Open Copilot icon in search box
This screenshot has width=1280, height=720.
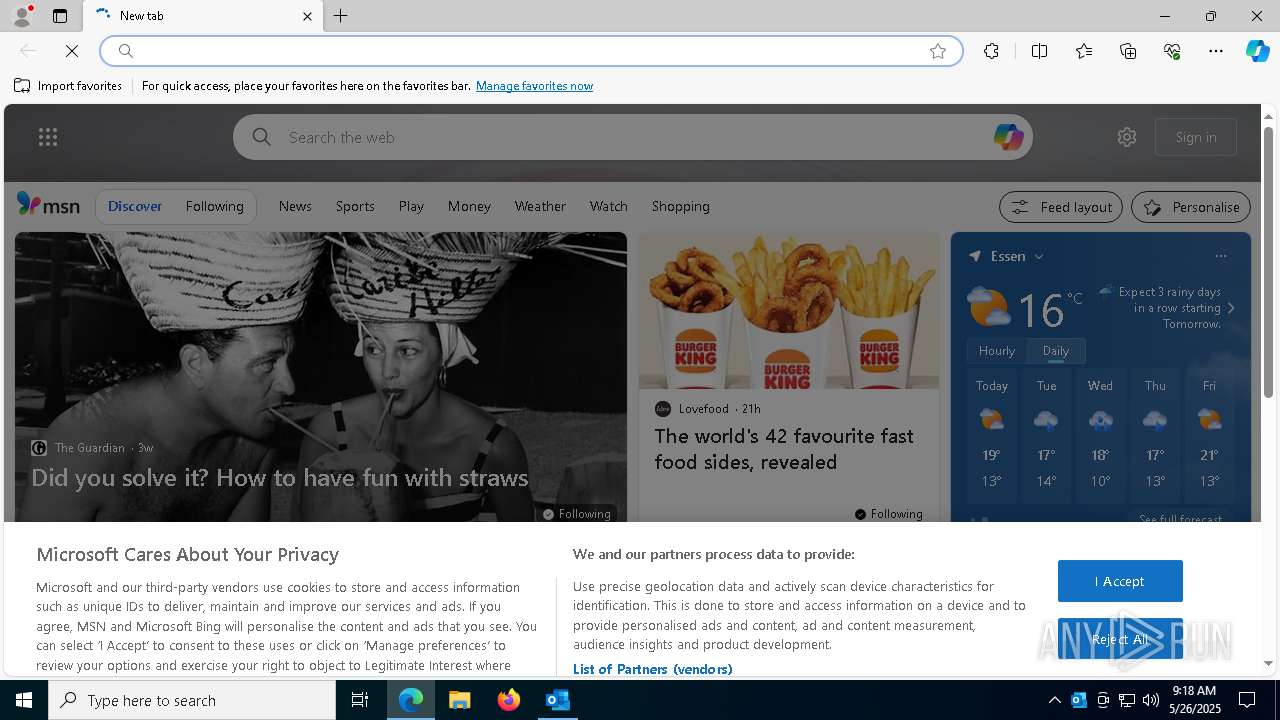coord(1008,137)
